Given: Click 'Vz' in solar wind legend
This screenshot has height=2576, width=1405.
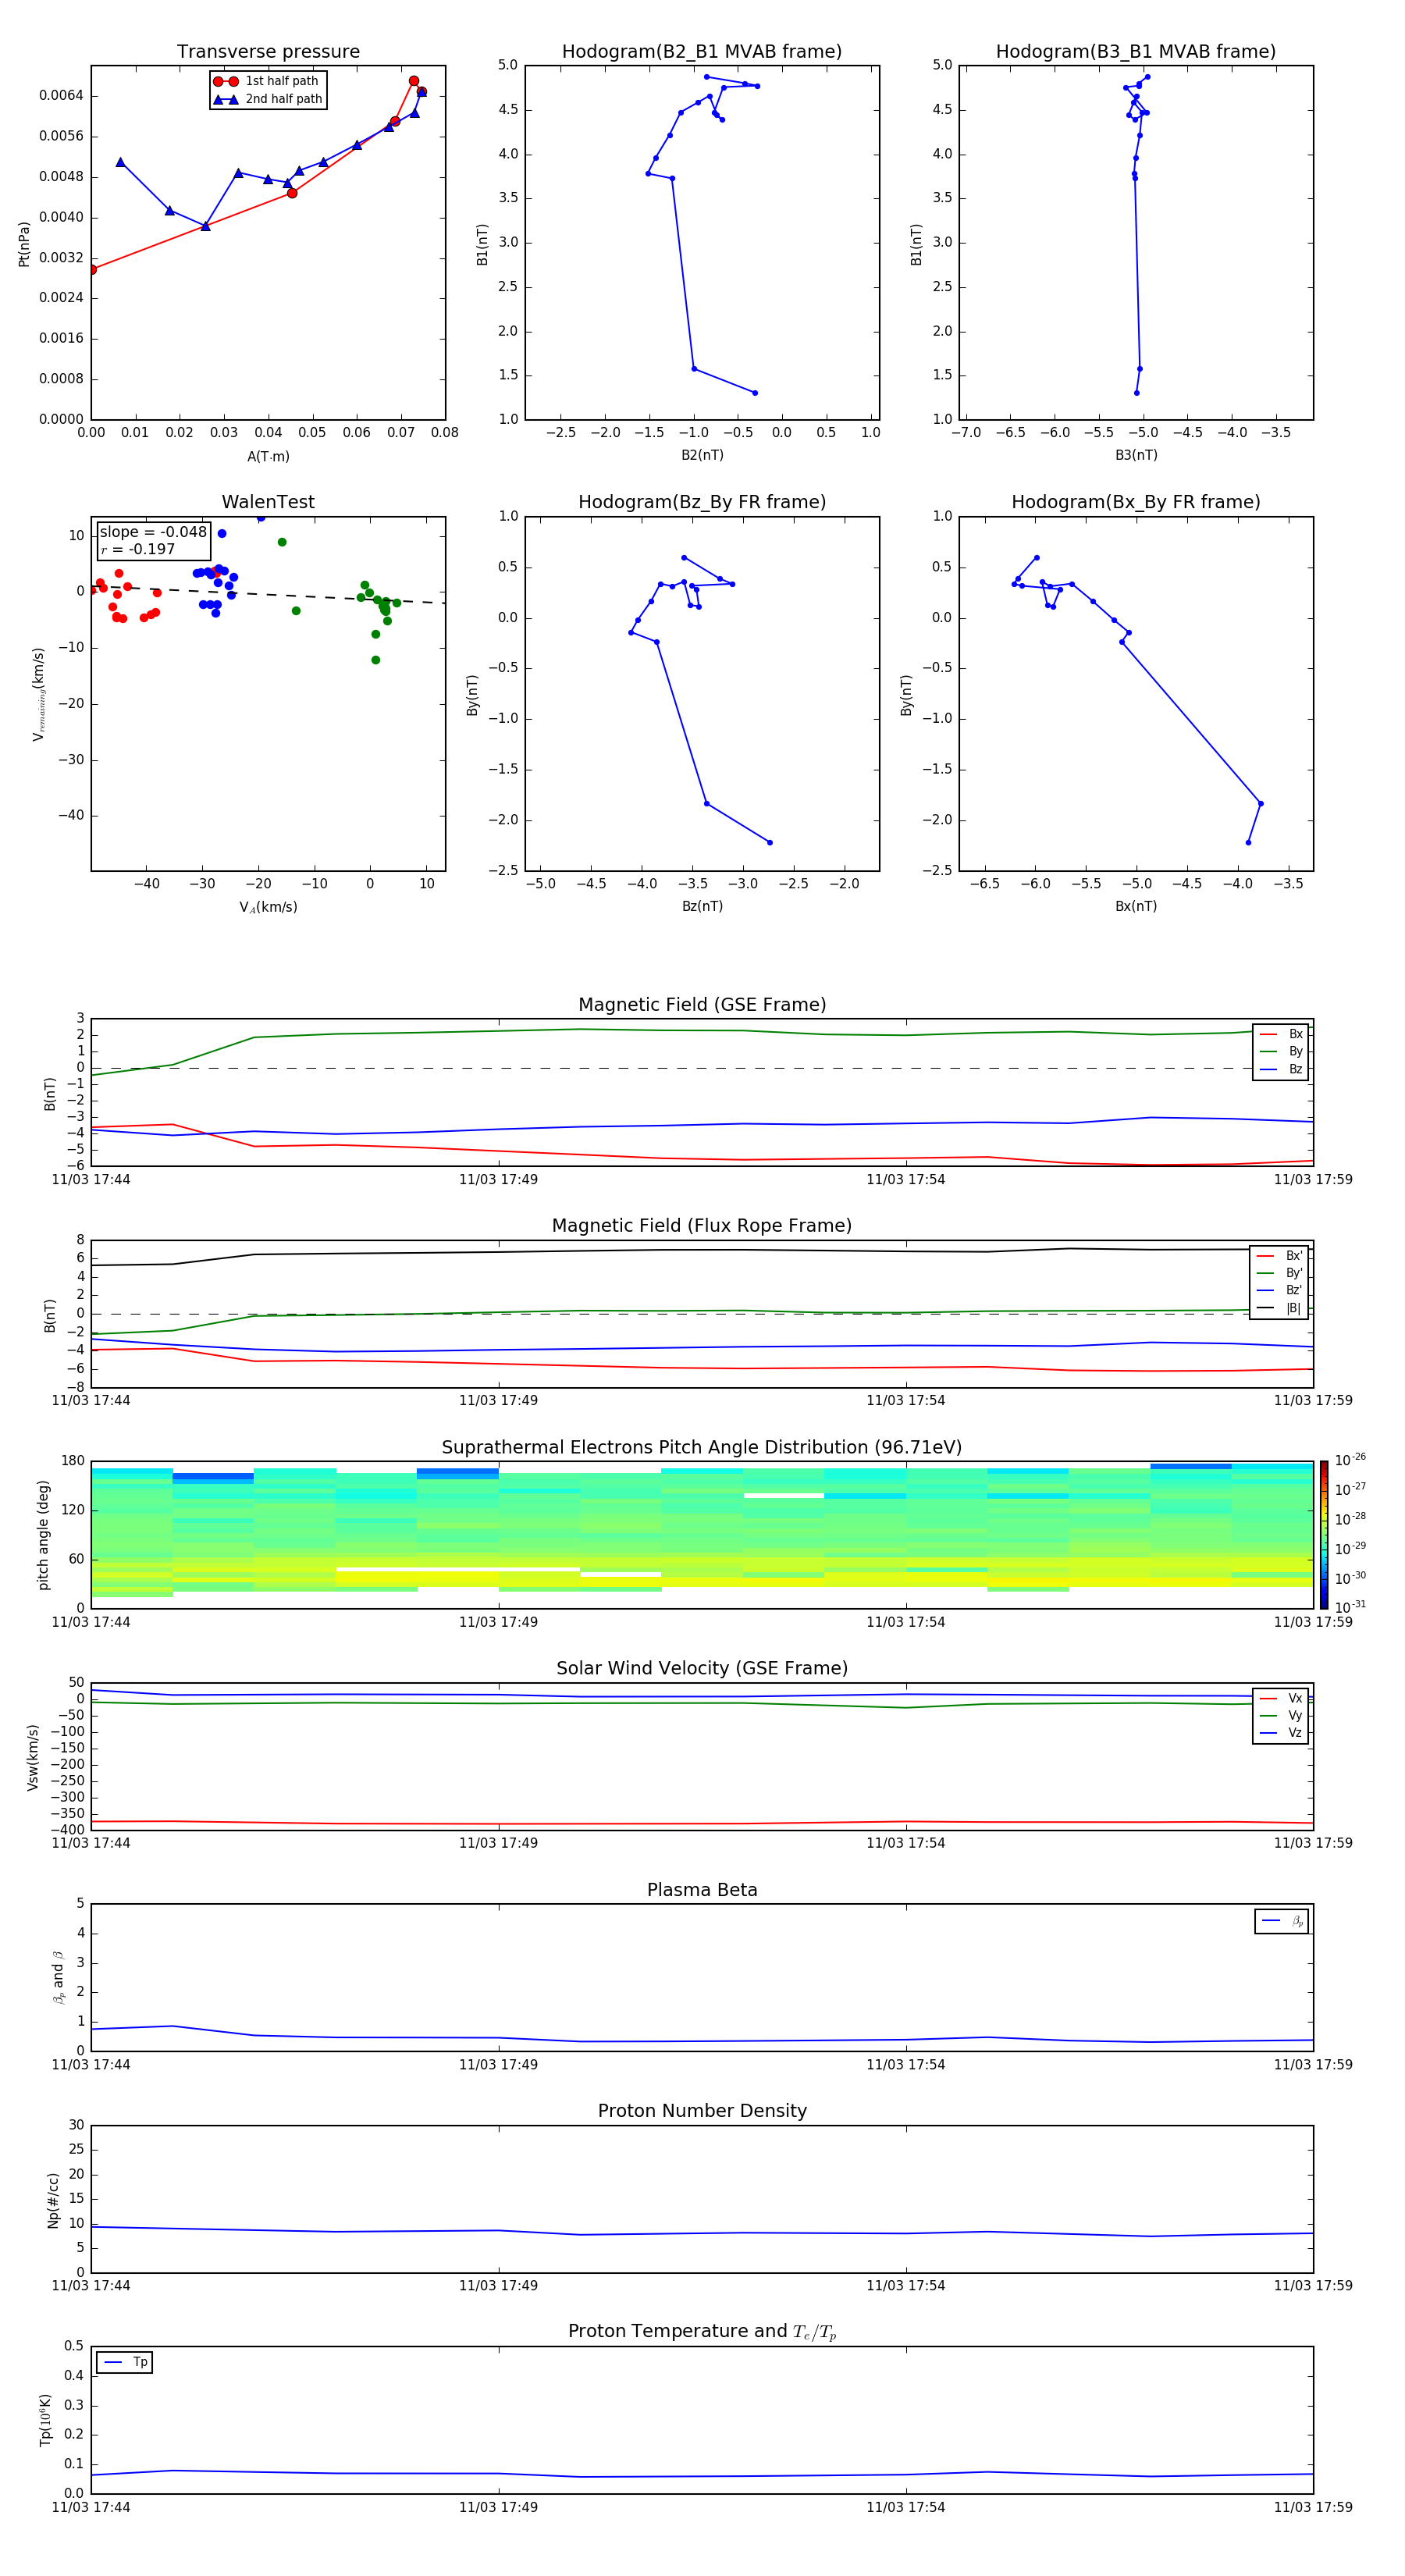Looking at the screenshot, I should coord(1295,1733).
